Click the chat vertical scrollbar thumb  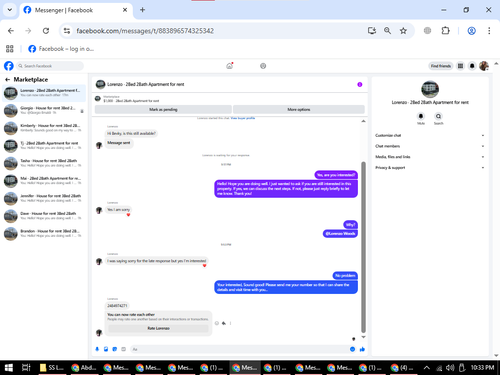click(363, 247)
